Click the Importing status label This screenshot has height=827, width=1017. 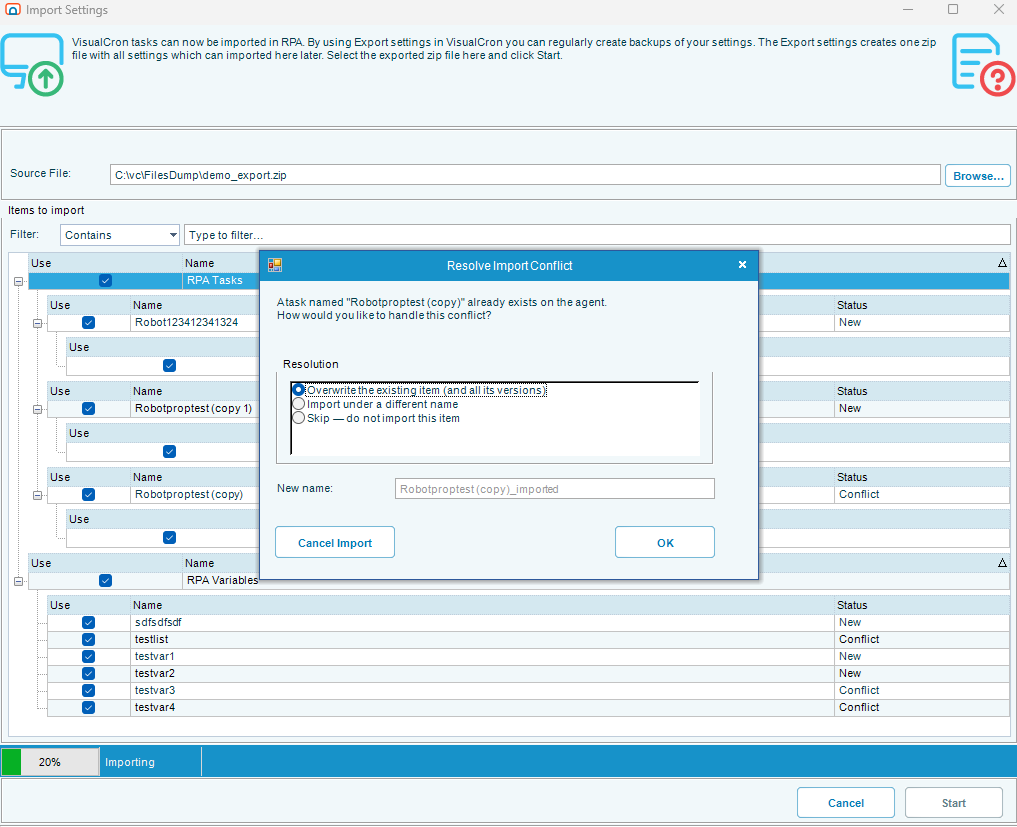(130, 762)
